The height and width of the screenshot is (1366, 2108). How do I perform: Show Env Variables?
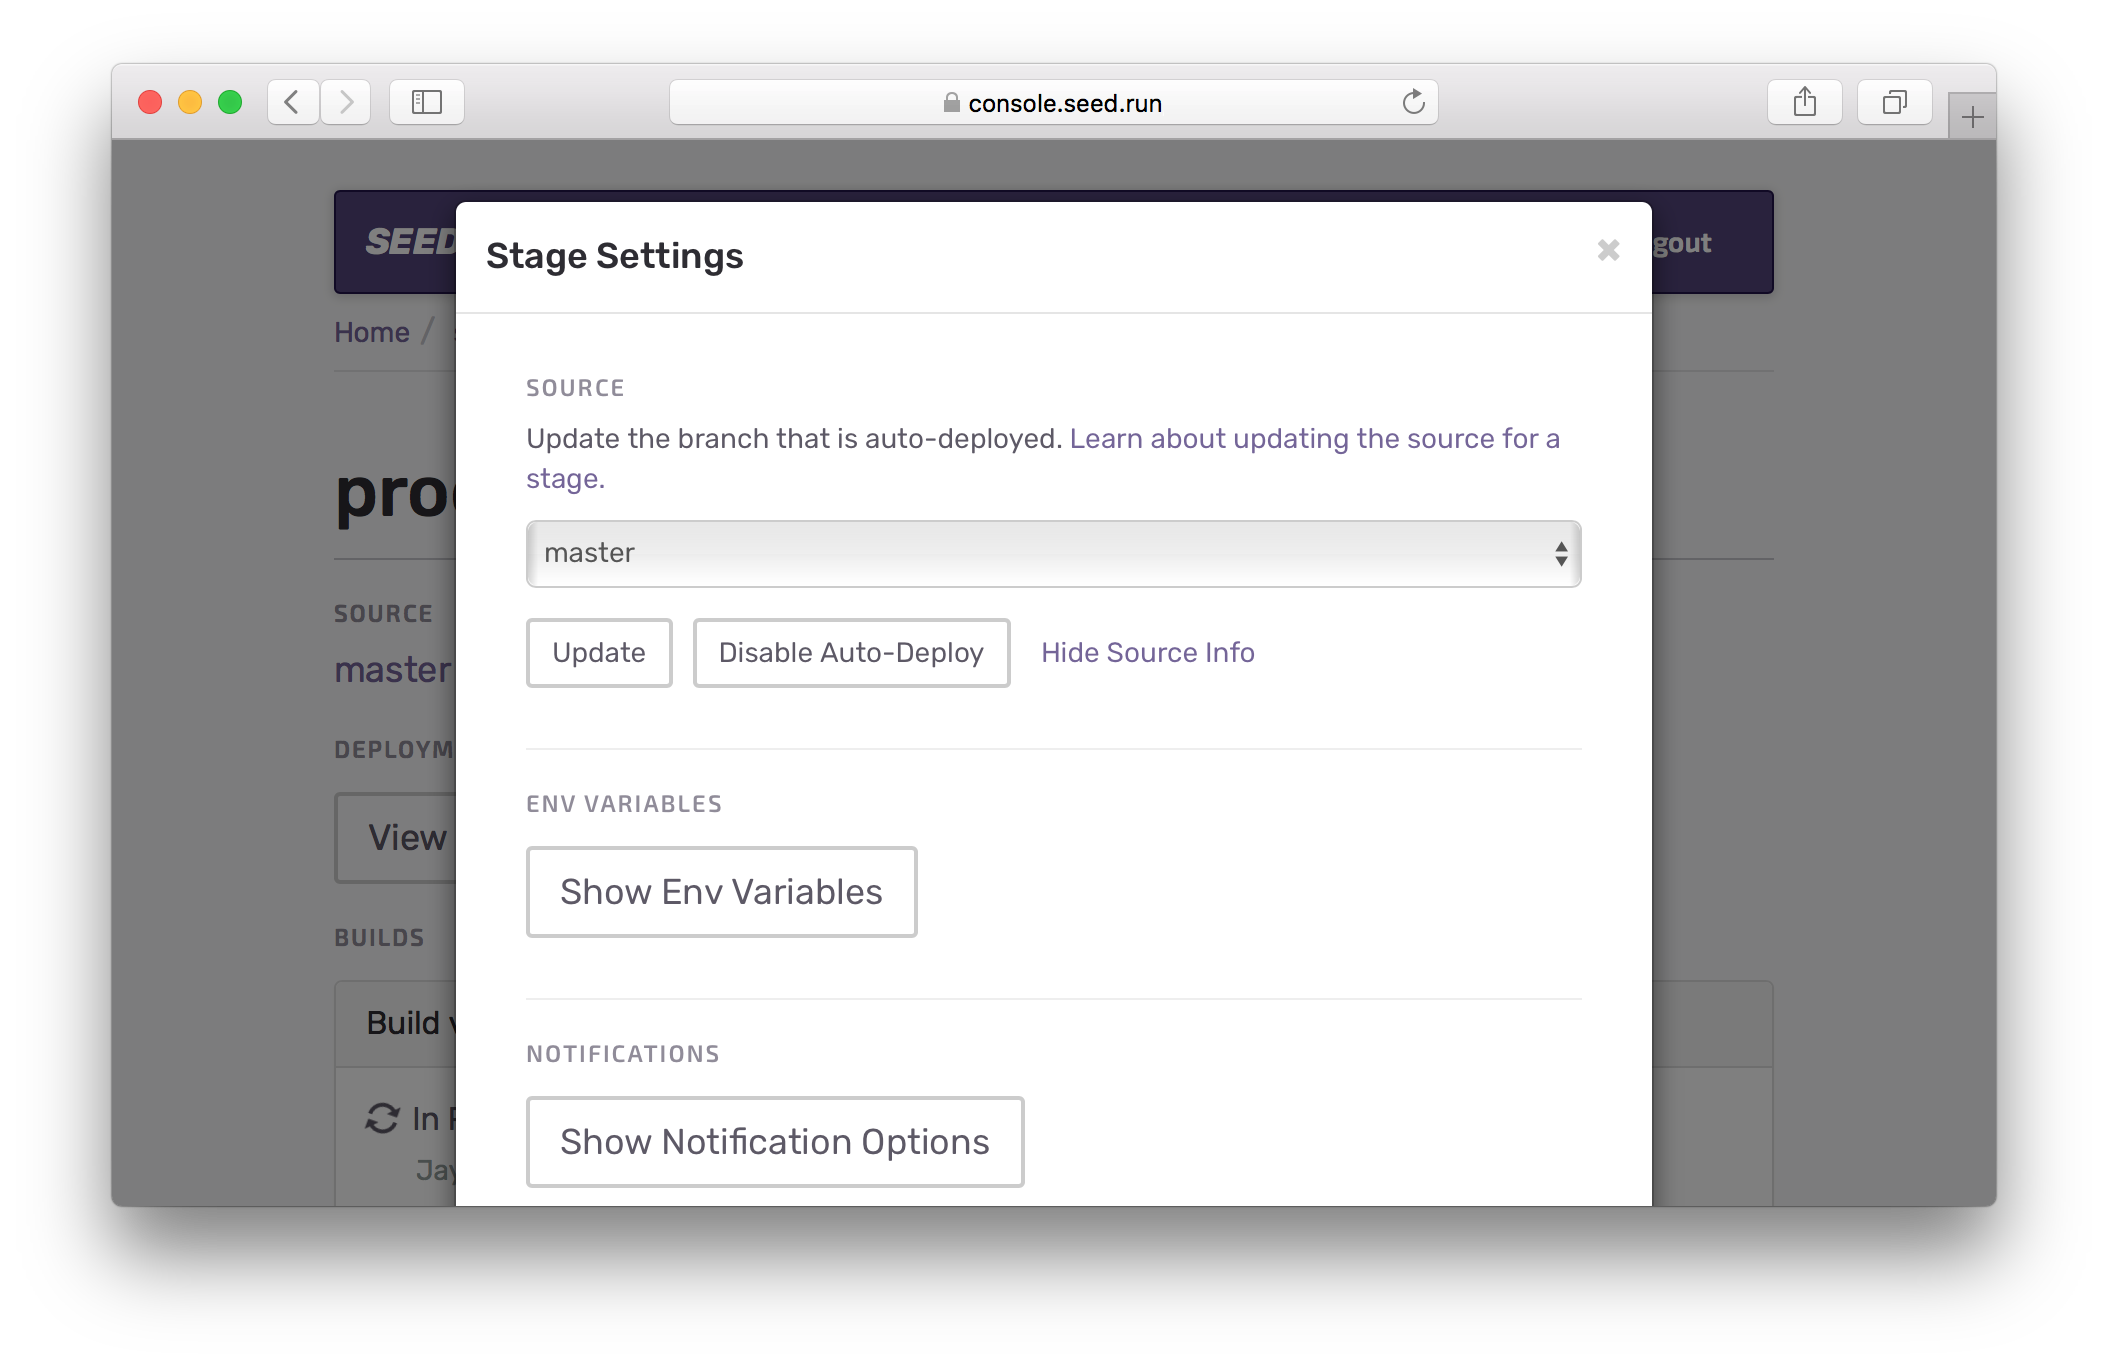[721, 892]
